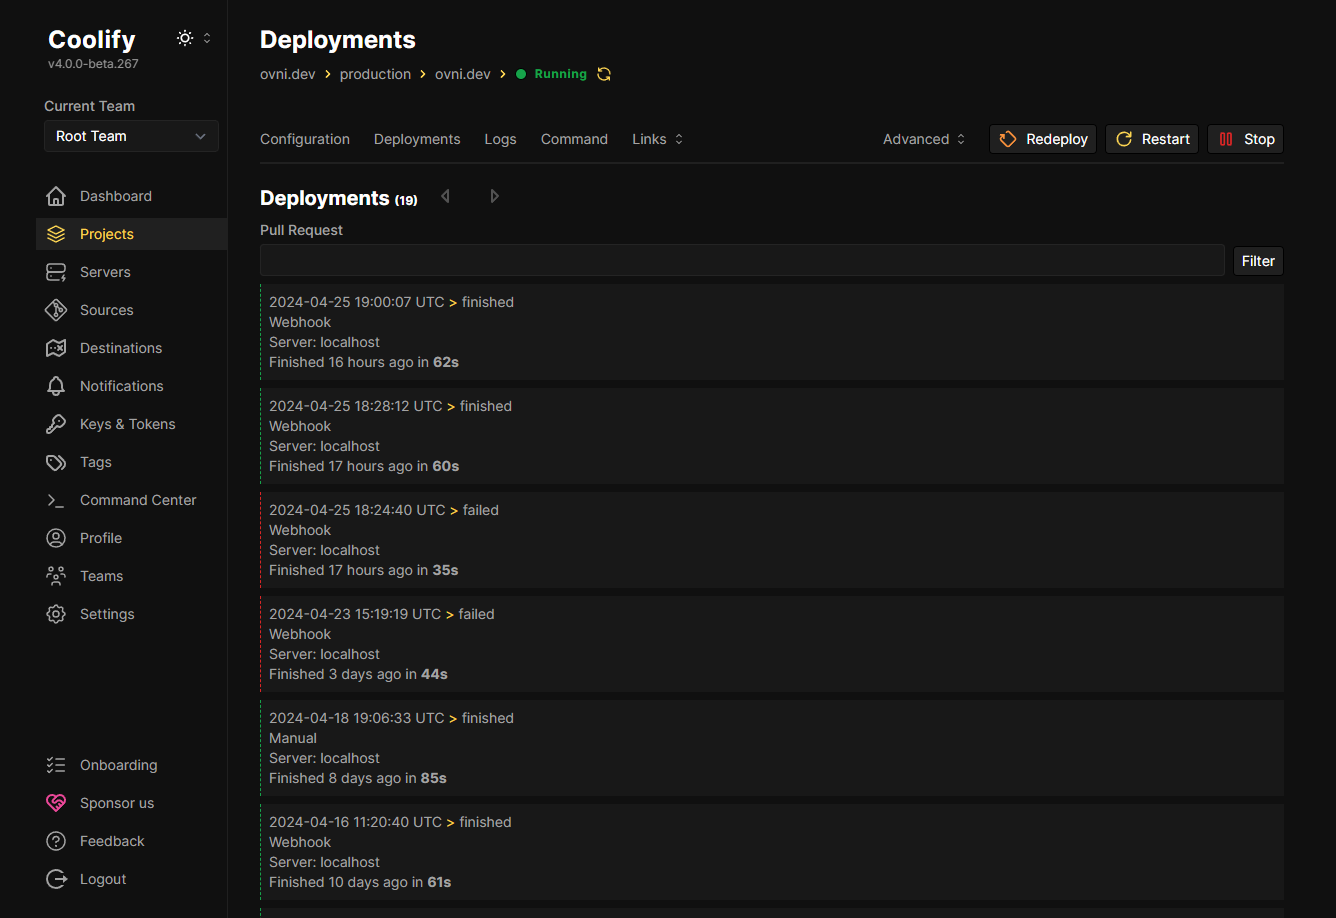Open the Teams sidebar menu
This screenshot has height=918, width=1336.
pos(131,576)
